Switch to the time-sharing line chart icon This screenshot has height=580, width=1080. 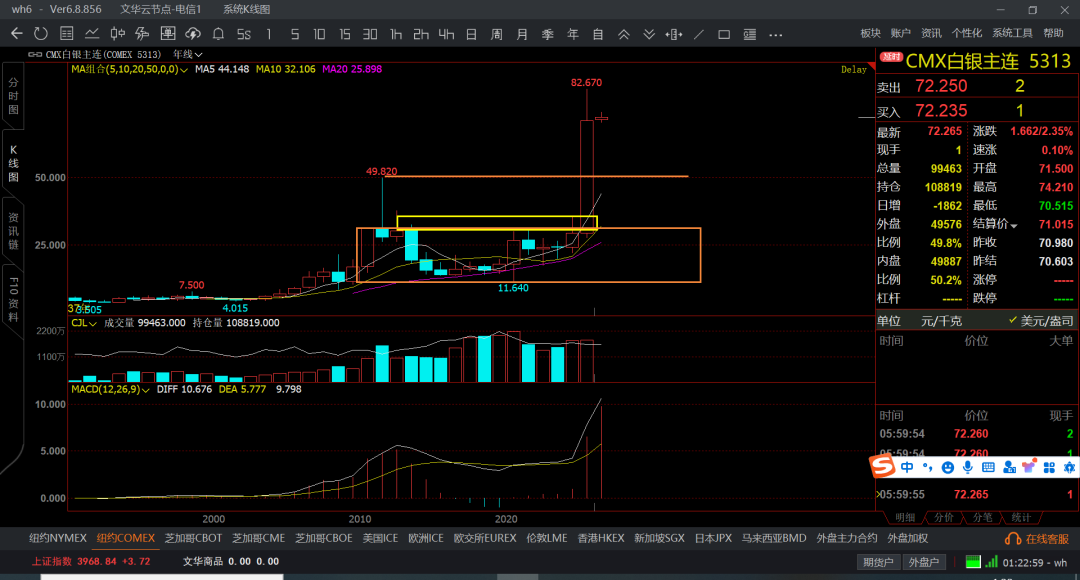pos(92,34)
